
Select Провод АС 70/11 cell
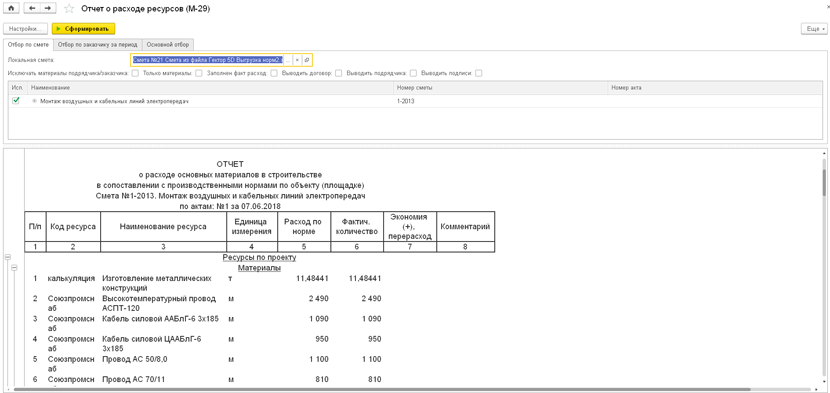point(163,380)
